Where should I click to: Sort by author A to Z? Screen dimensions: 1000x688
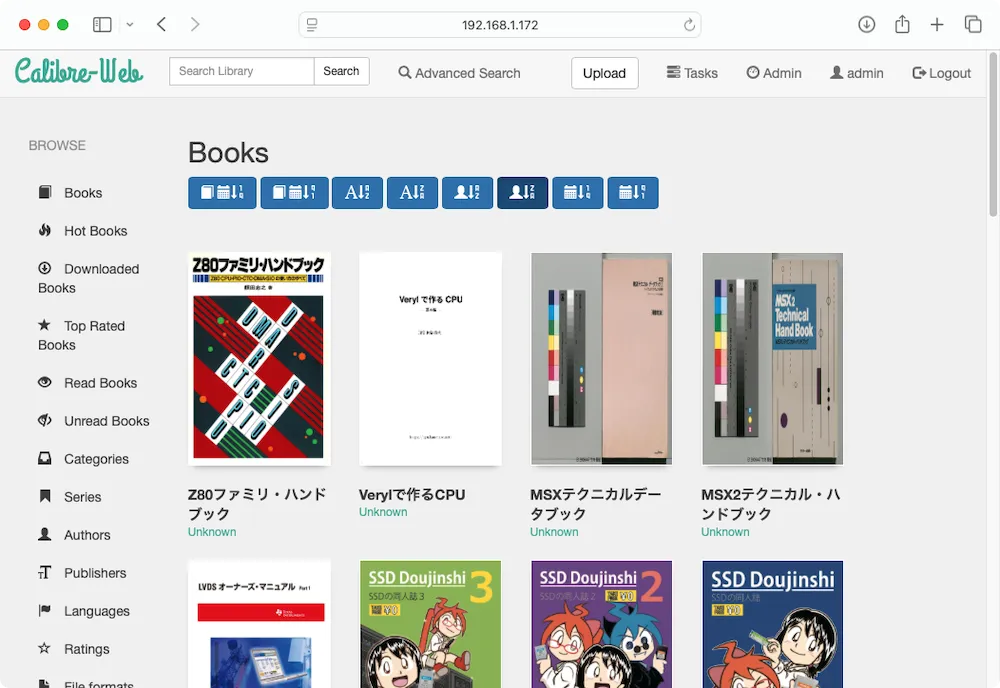tap(467, 193)
